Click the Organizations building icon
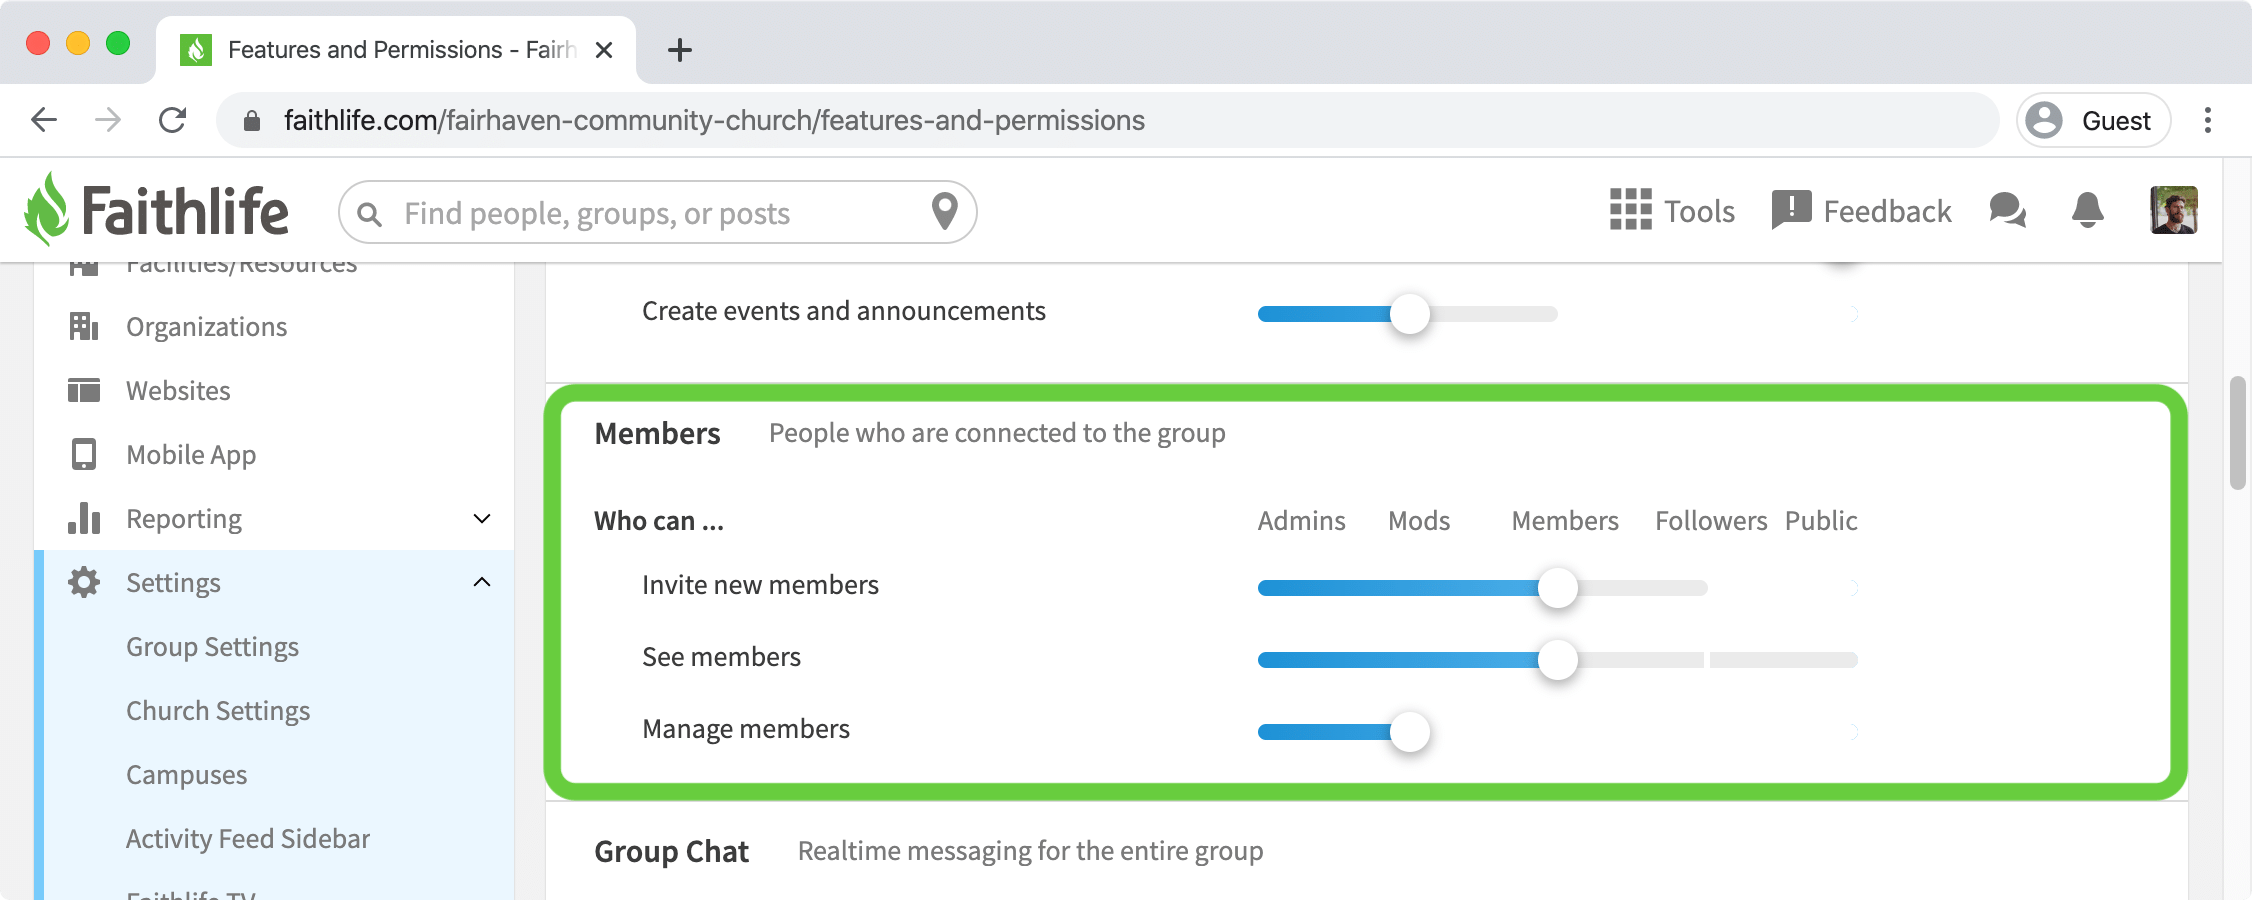The image size is (2252, 900). (84, 326)
